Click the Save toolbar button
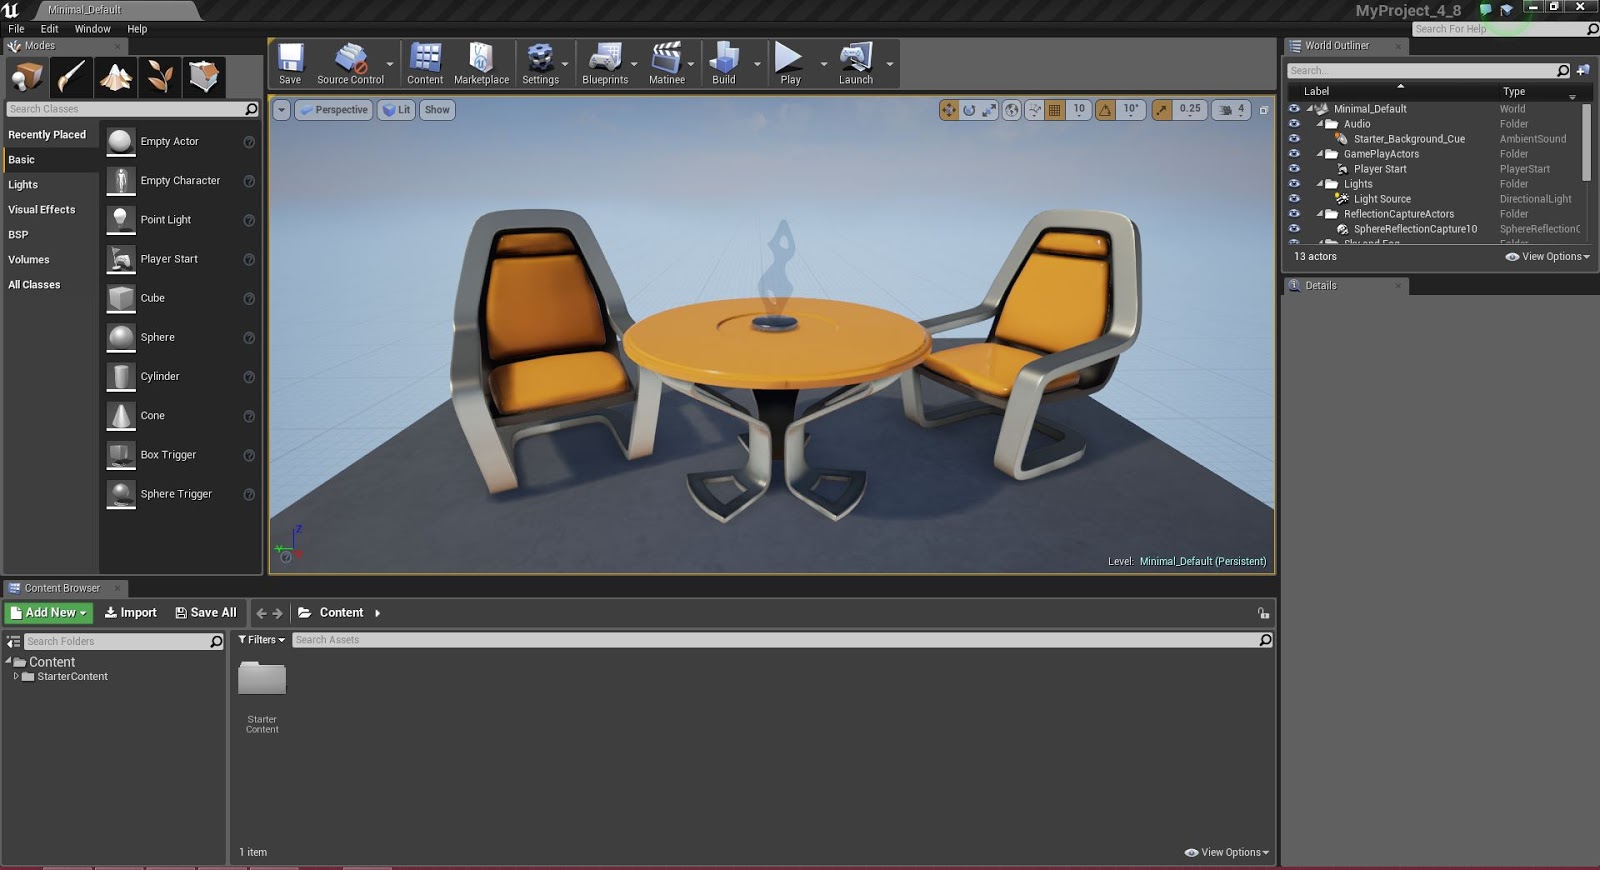Screen dimensions: 1600x870 click(x=290, y=64)
